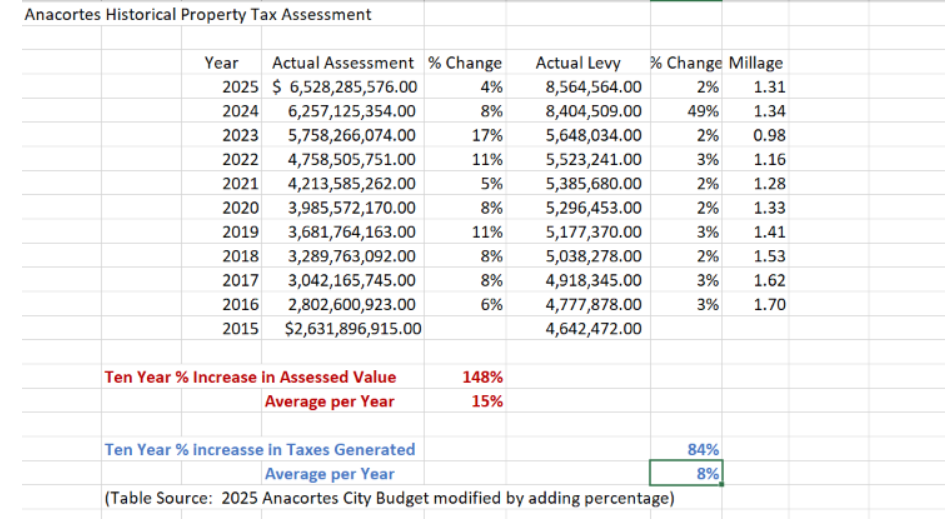Select the millage value 1.53

coord(770,256)
